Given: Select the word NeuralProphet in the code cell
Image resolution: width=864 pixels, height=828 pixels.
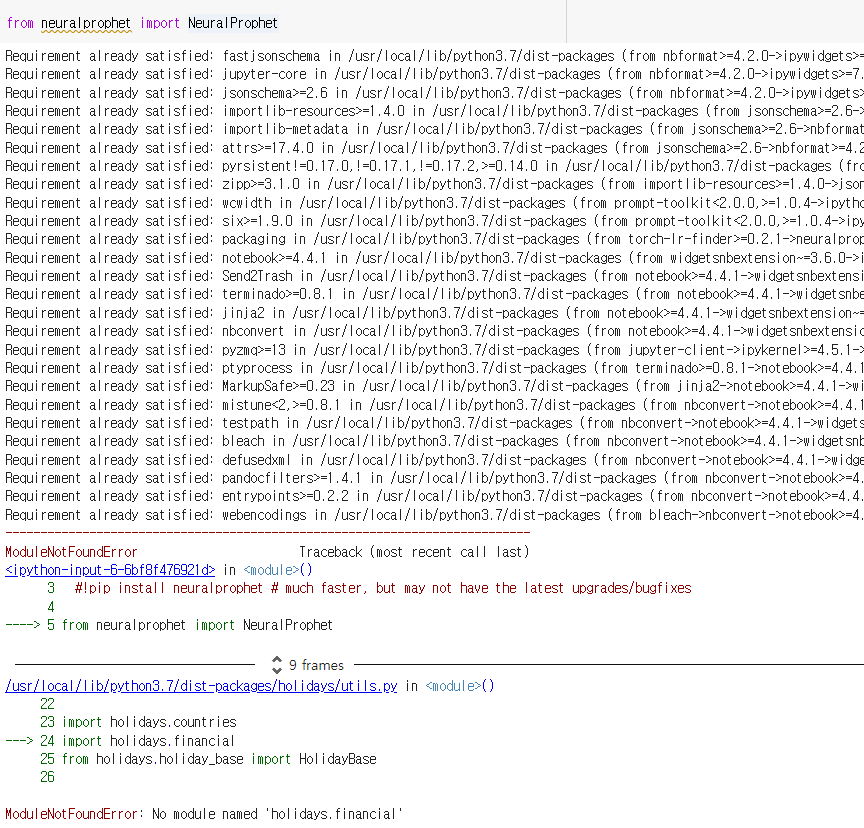Looking at the screenshot, I should tap(232, 21).
